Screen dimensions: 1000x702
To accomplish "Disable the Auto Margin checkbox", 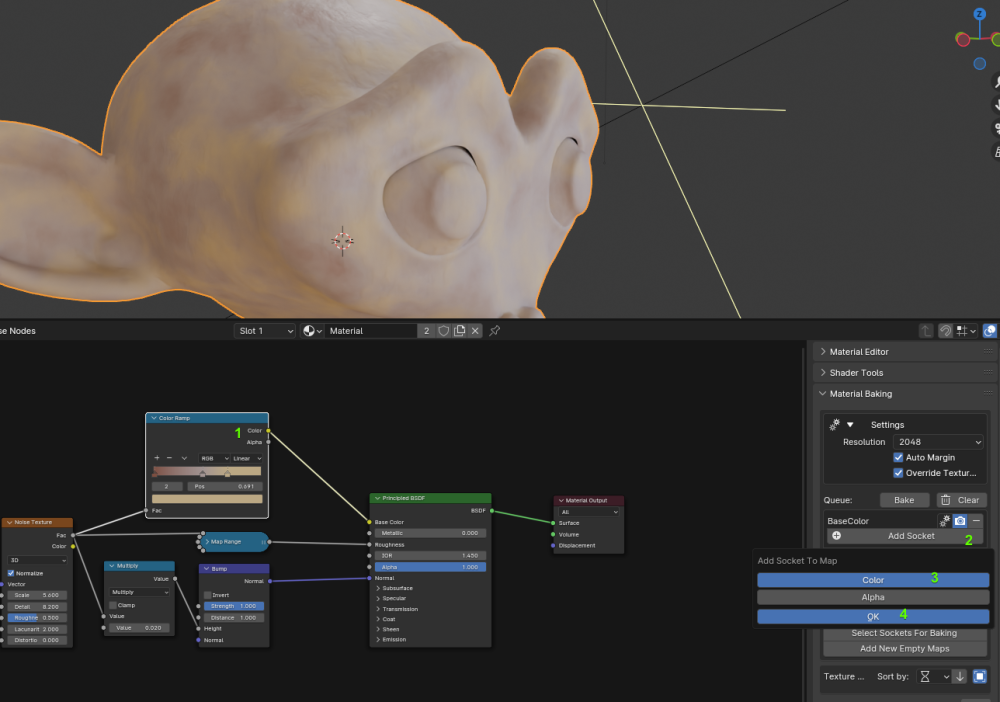I will (899, 457).
